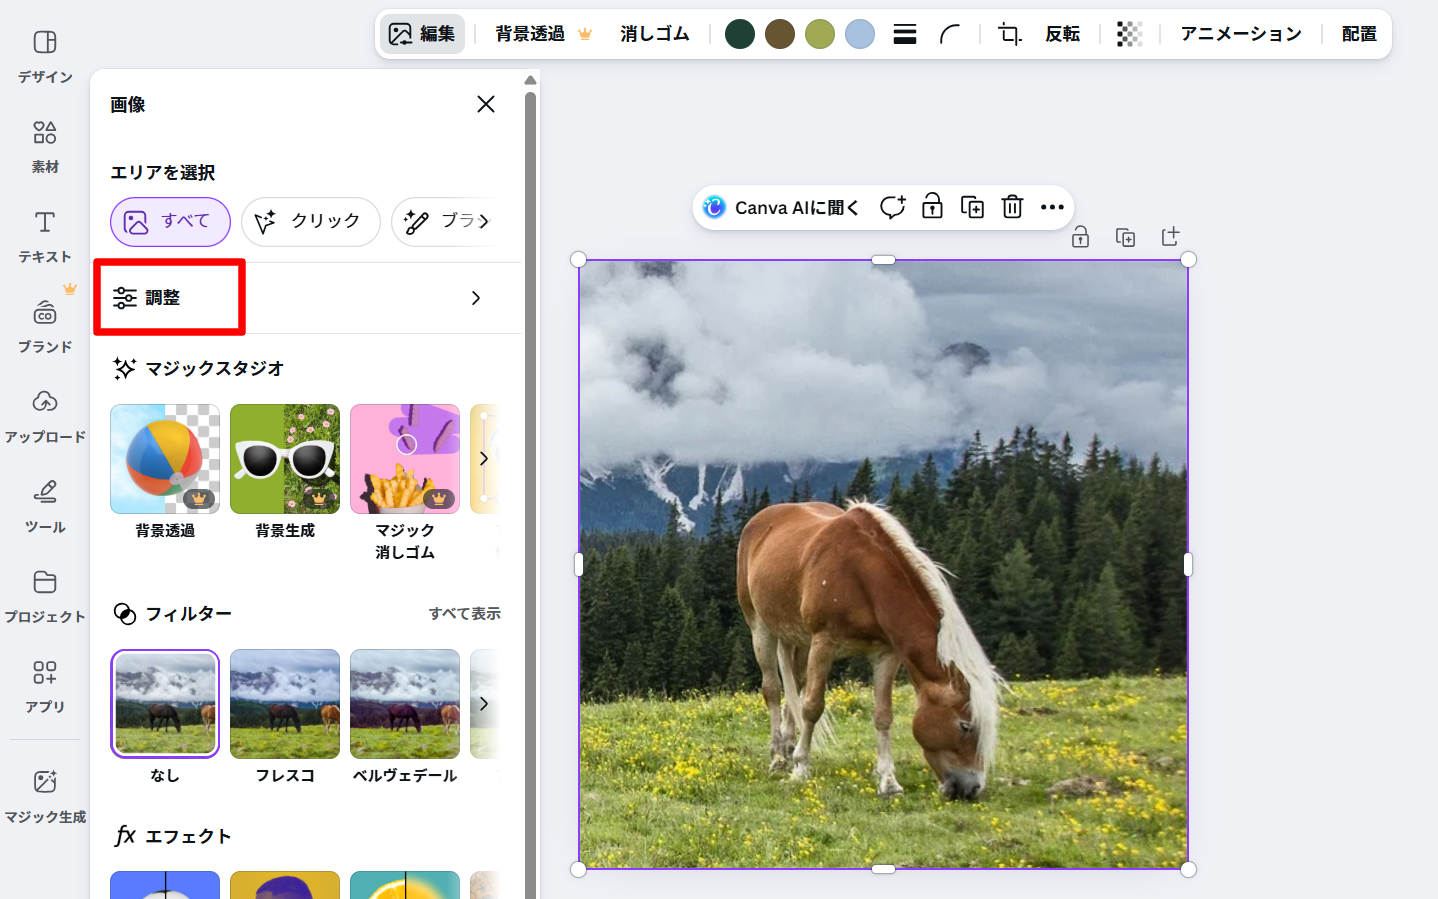Click the corner rounding icon
The width and height of the screenshot is (1438, 899).
950,34
